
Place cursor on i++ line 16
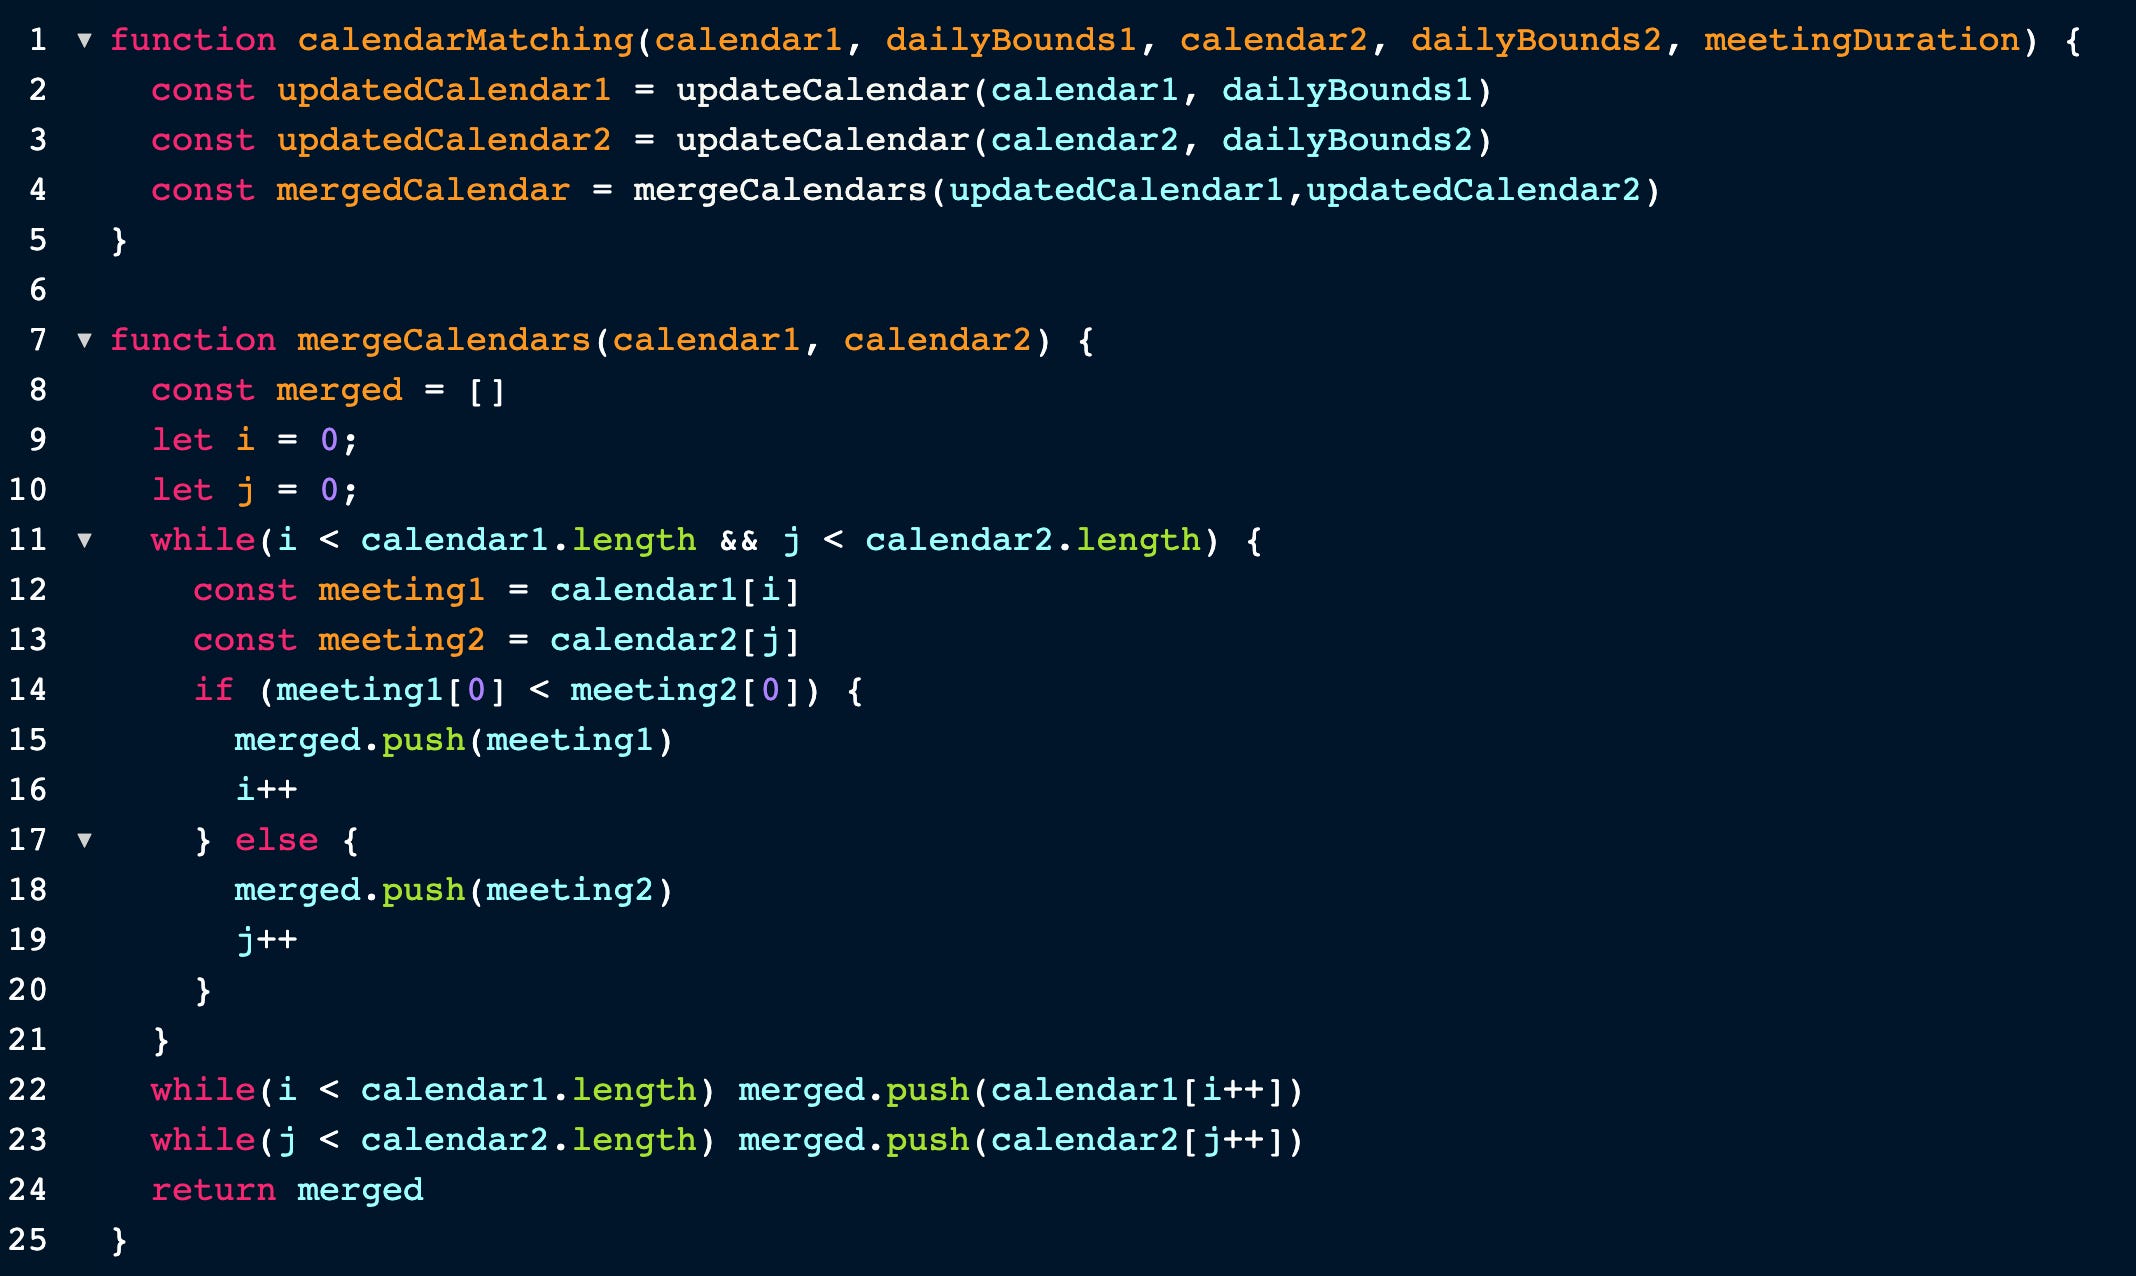coord(266,790)
